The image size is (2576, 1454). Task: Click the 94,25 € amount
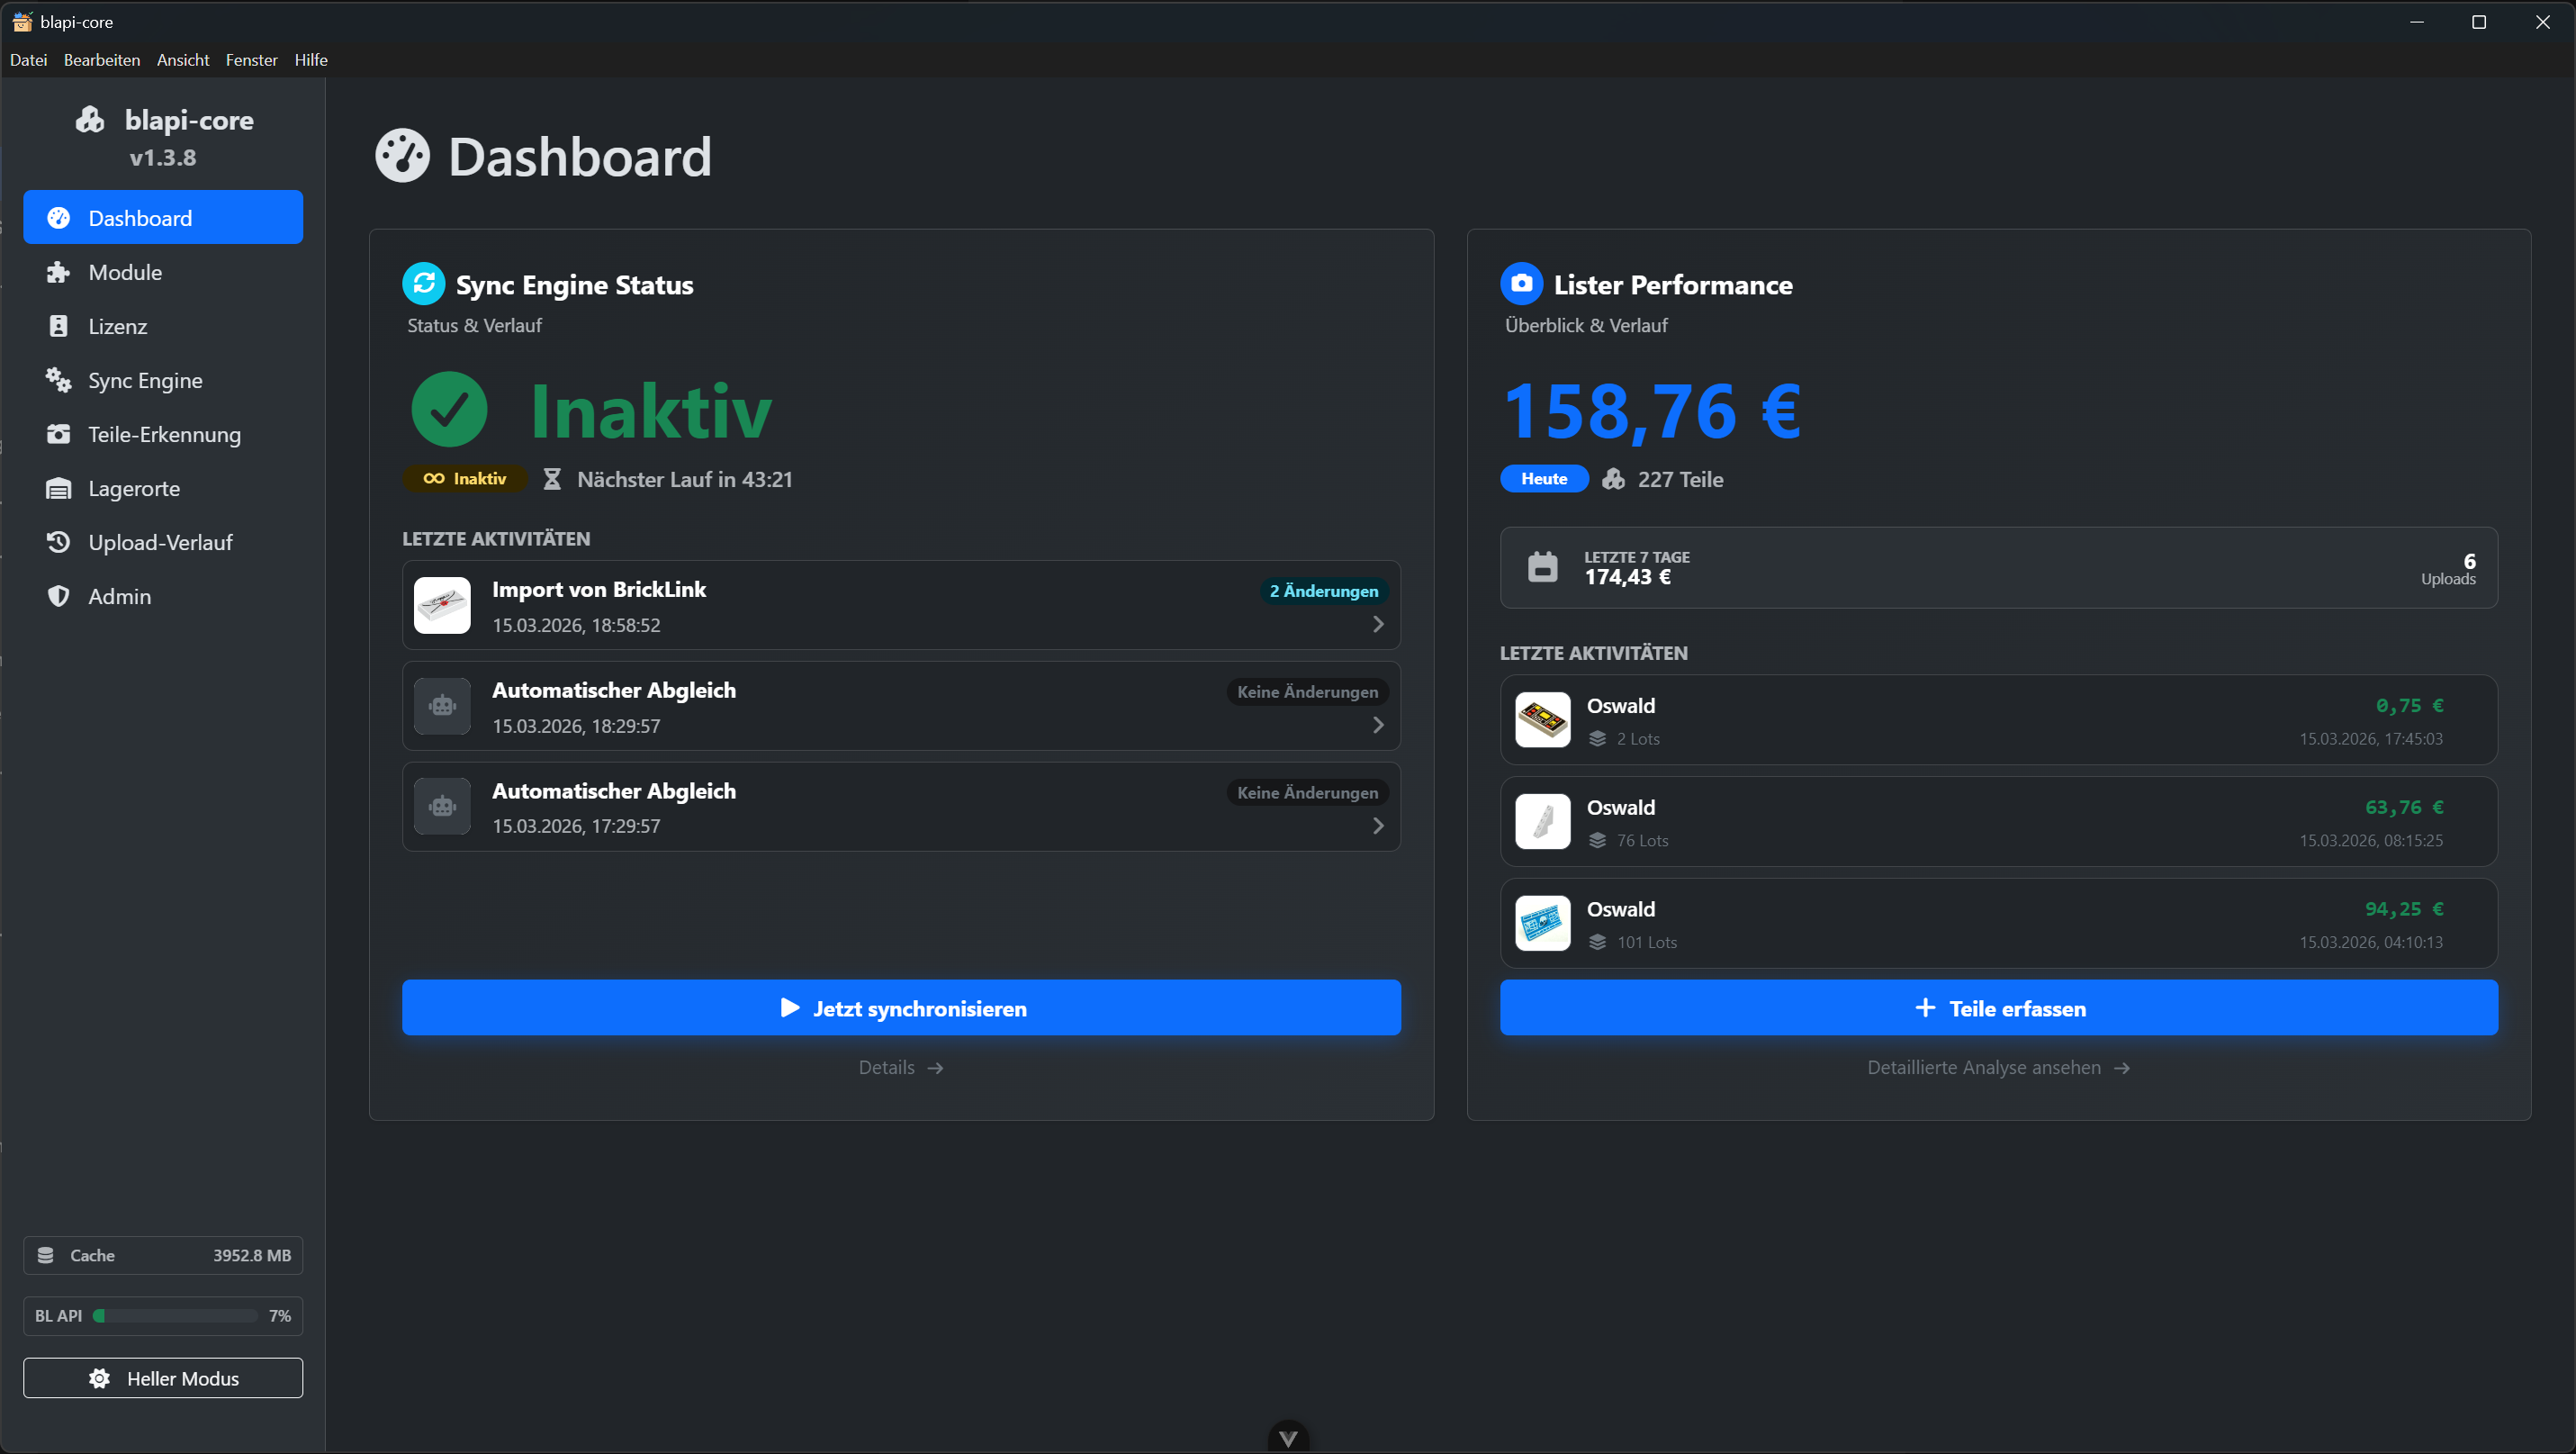click(x=2404, y=908)
